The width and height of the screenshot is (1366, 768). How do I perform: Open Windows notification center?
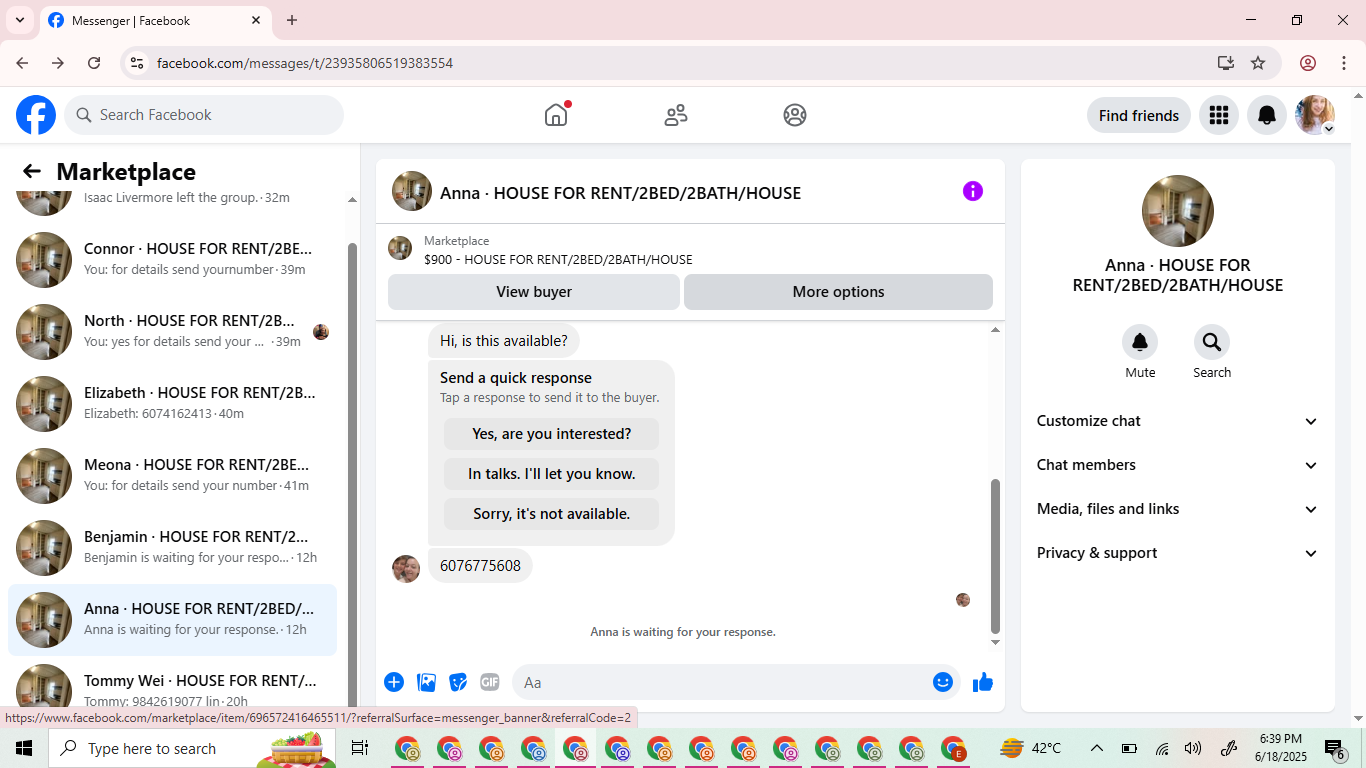point(1336,748)
